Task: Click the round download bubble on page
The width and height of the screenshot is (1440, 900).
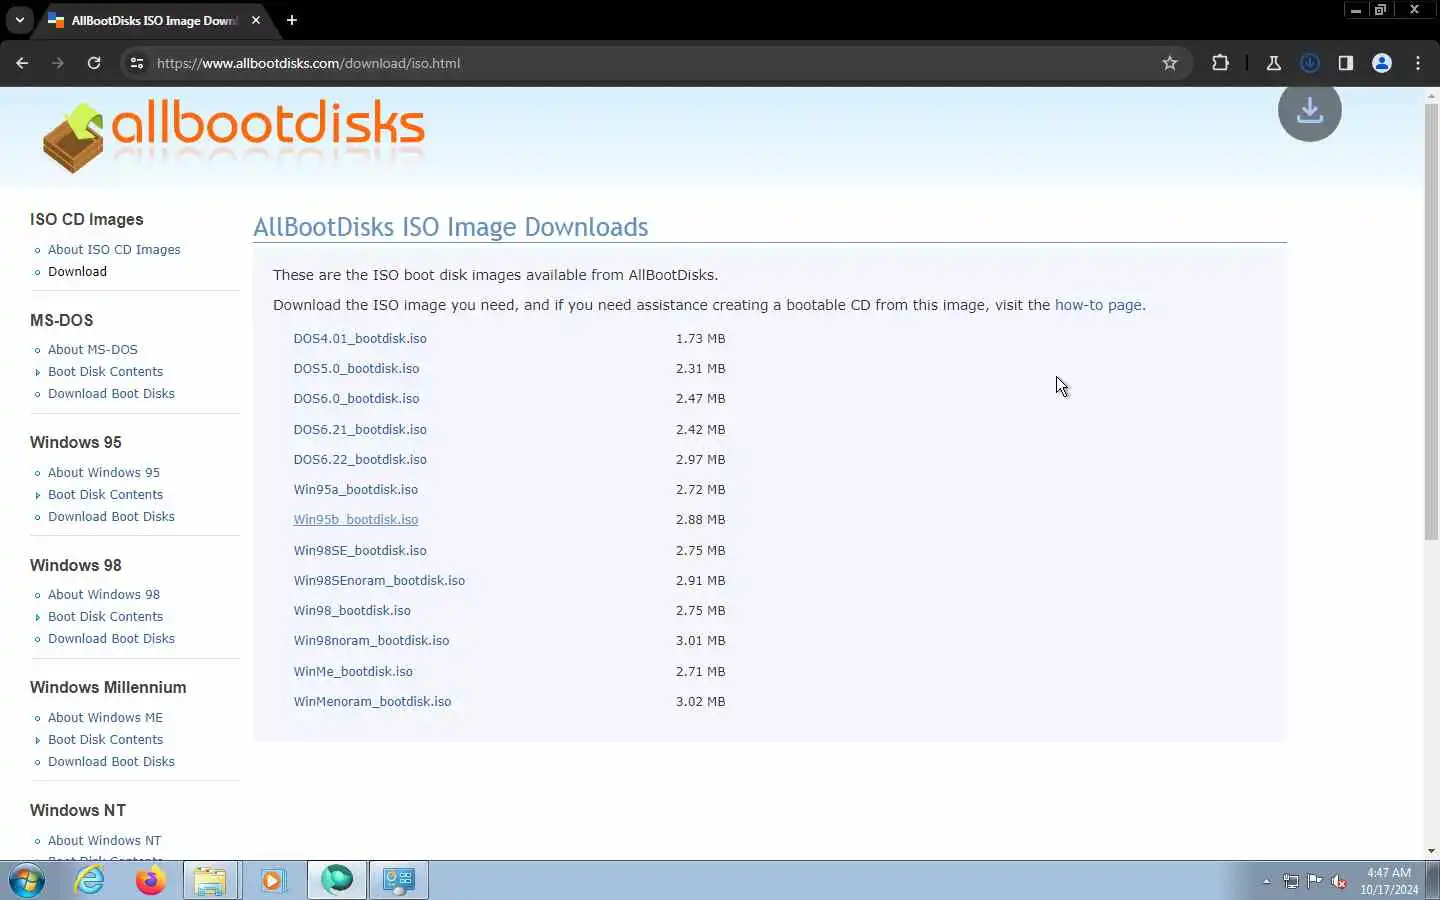Action: pos(1310,110)
